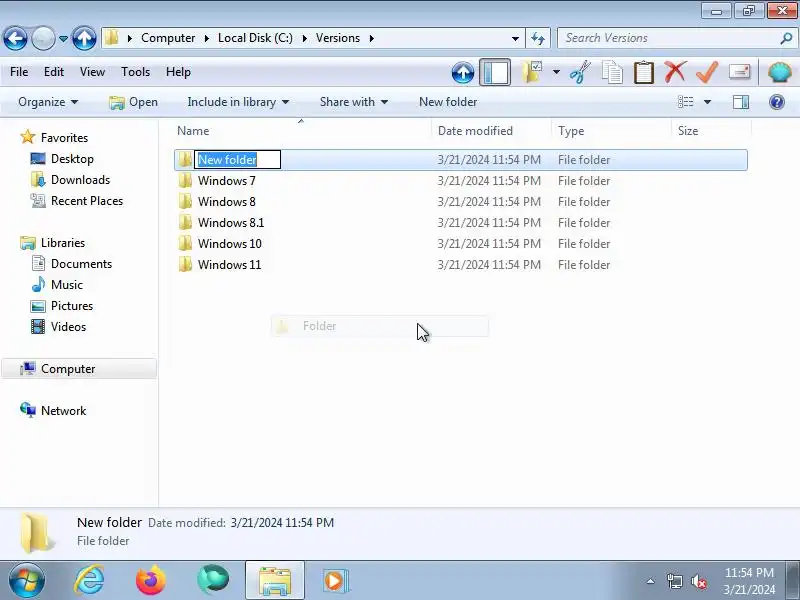Image resolution: width=800 pixels, height=600 pixels.
Task: Open the View menu
Action: (x=92, y=72)
